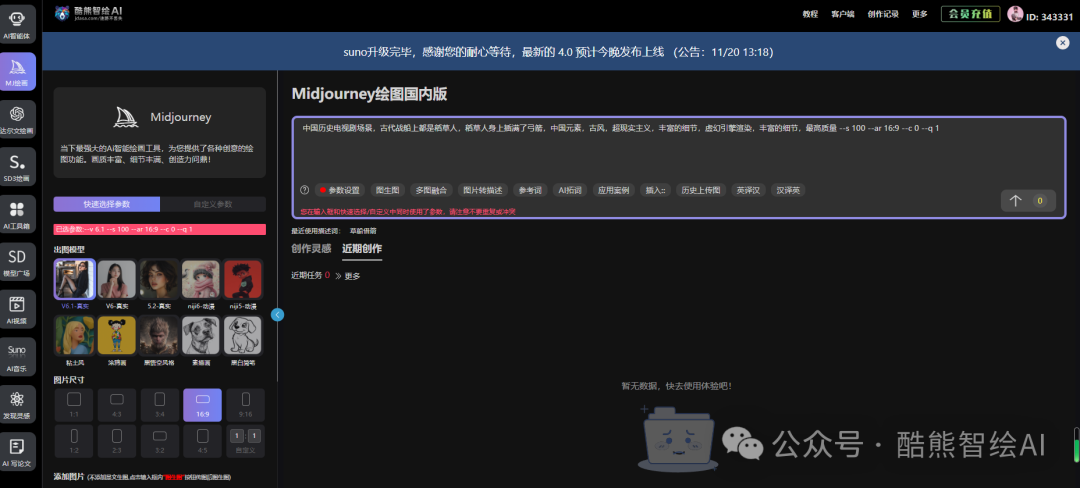The width and height of the screenshot is (1080, 488).
Task: Open 创作记录 in the top menu
Action: click(x=883, y=14)
